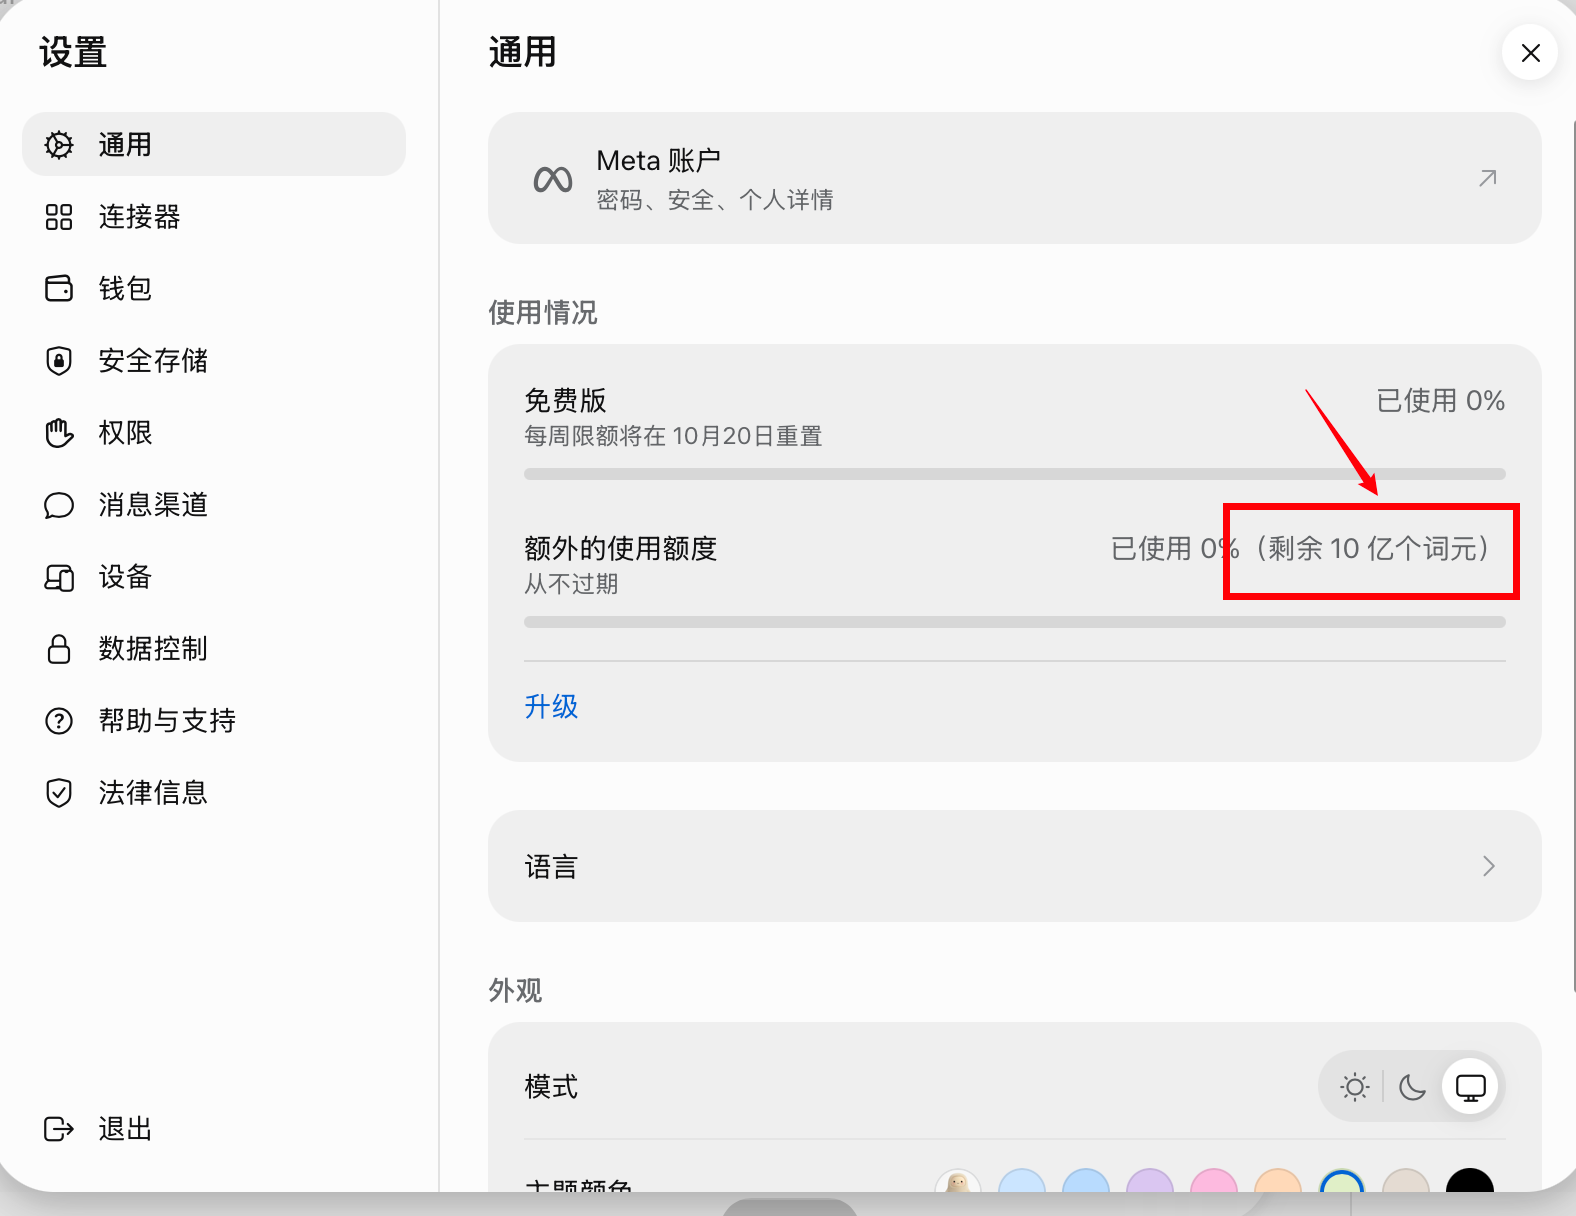The width and height of the screenshot is (1576, 1216).
Task: Choose the black theme color swatch
Action: 1469,1180
